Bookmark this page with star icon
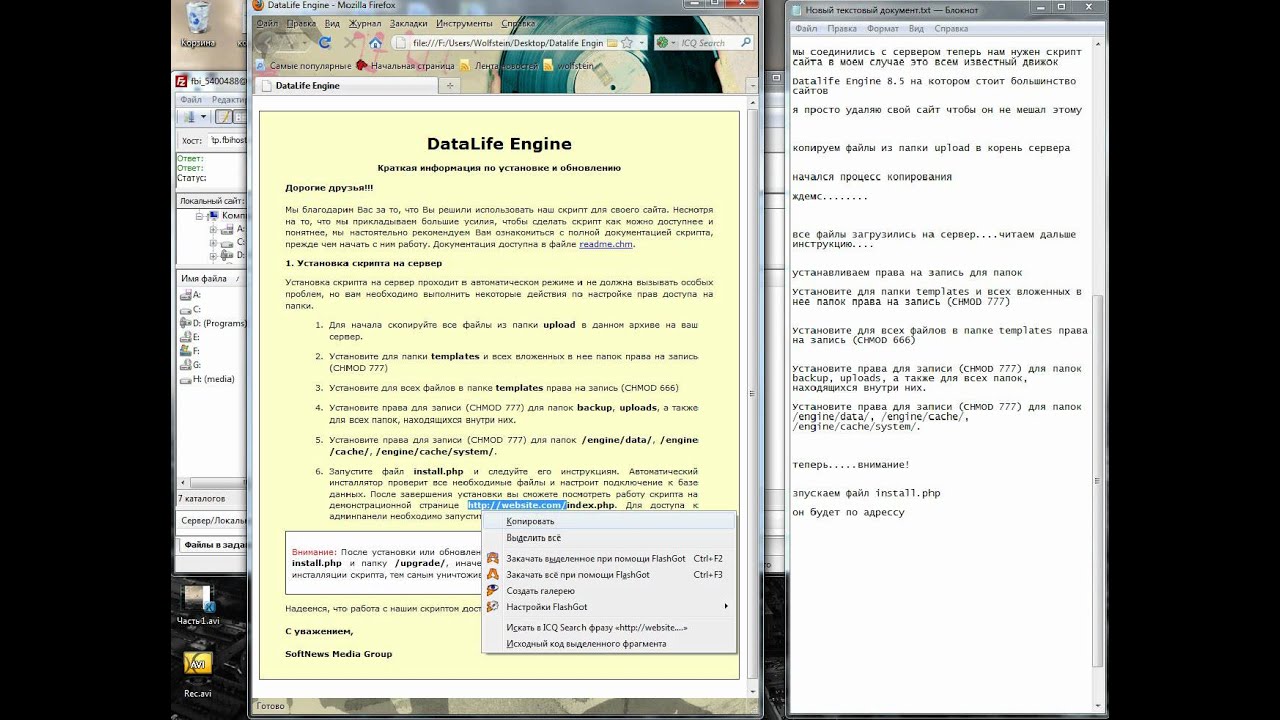Image resolution: width=1280 pixels, height=720 pixels. (x=627, y=43)
